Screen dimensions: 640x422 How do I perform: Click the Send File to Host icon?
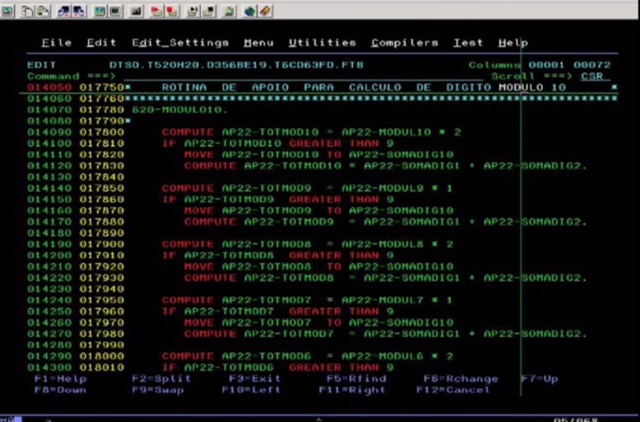pos(64,11)
